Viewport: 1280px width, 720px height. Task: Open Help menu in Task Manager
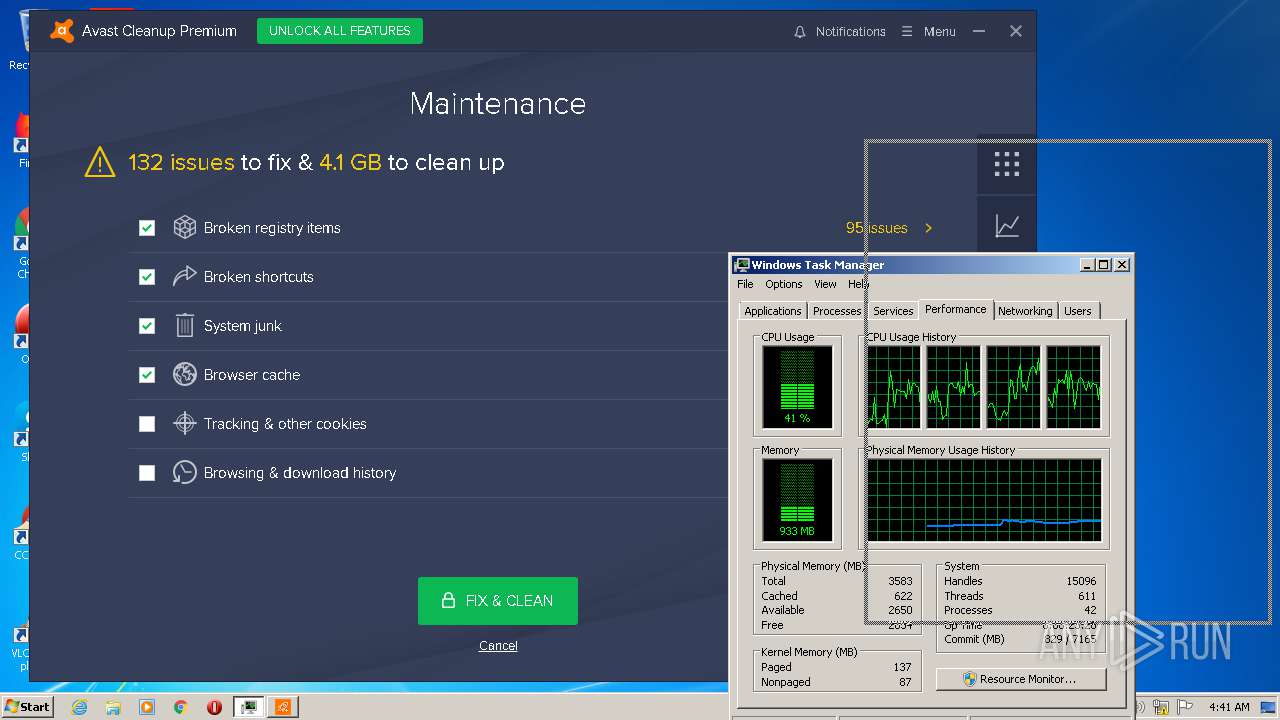pyautogui.click(x=859, y=284)
